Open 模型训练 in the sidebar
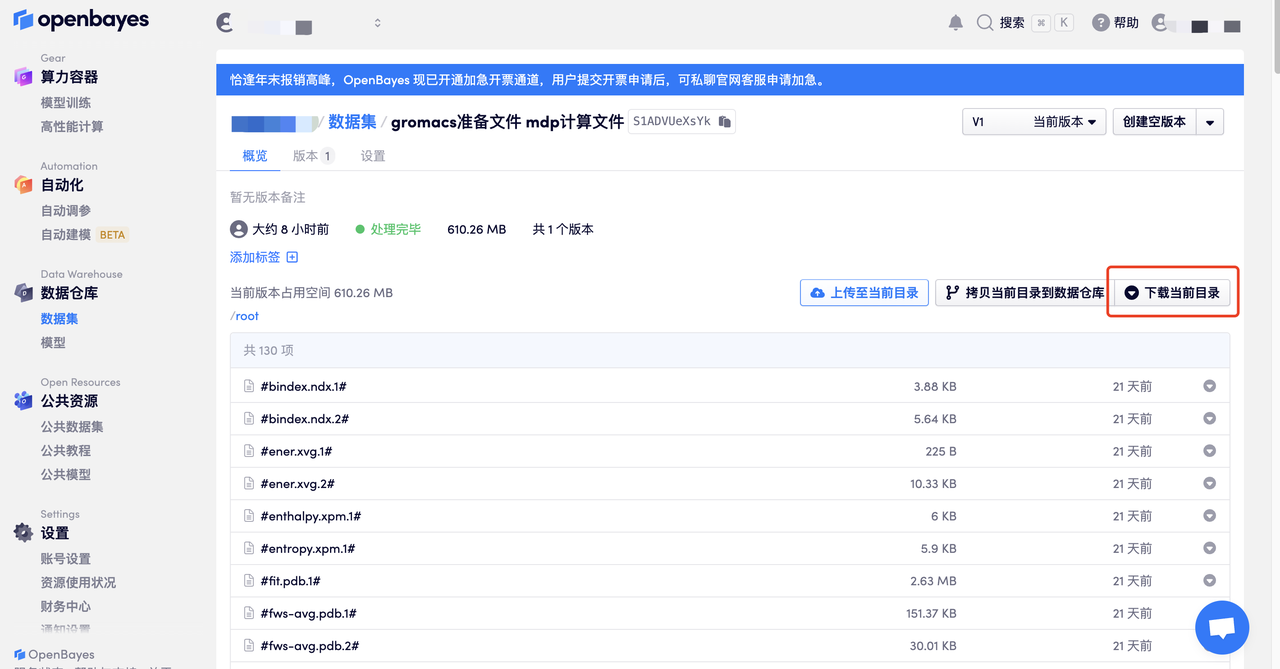 (x=66, y=103)
